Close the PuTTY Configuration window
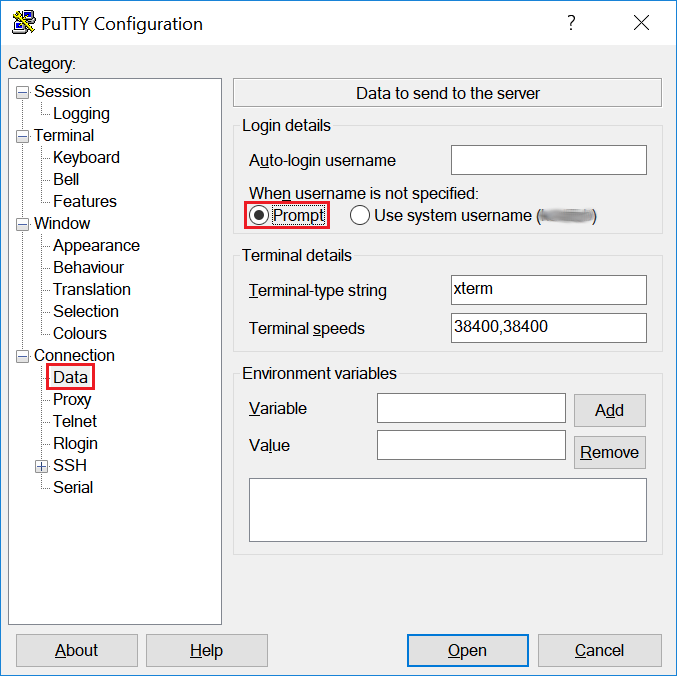 (x=640, y=23)
